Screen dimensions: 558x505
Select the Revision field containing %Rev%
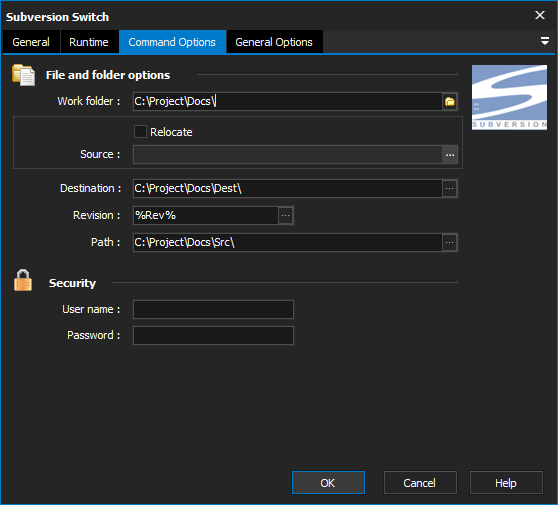tap(206, 216)
